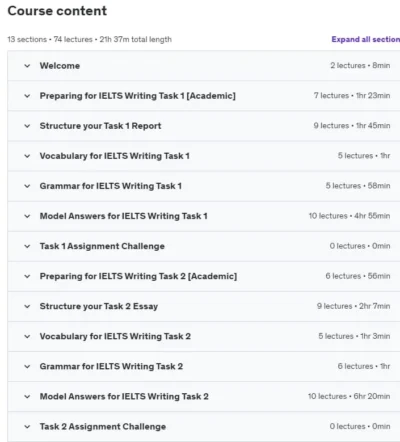This screenshot has height=442, width=400.
Task: Expand Preparing for IELTS Writing Task 1 chevron
Action: click(27, 96)
